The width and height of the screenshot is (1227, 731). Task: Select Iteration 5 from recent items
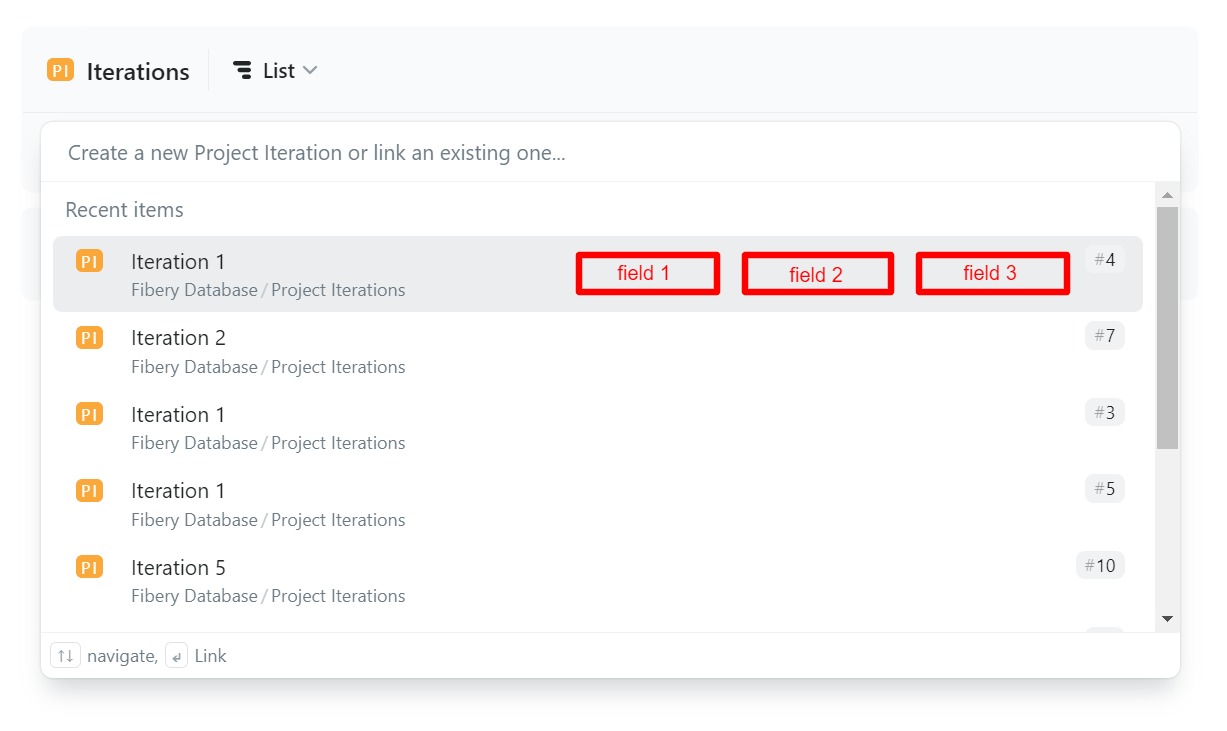pos(178,568)
